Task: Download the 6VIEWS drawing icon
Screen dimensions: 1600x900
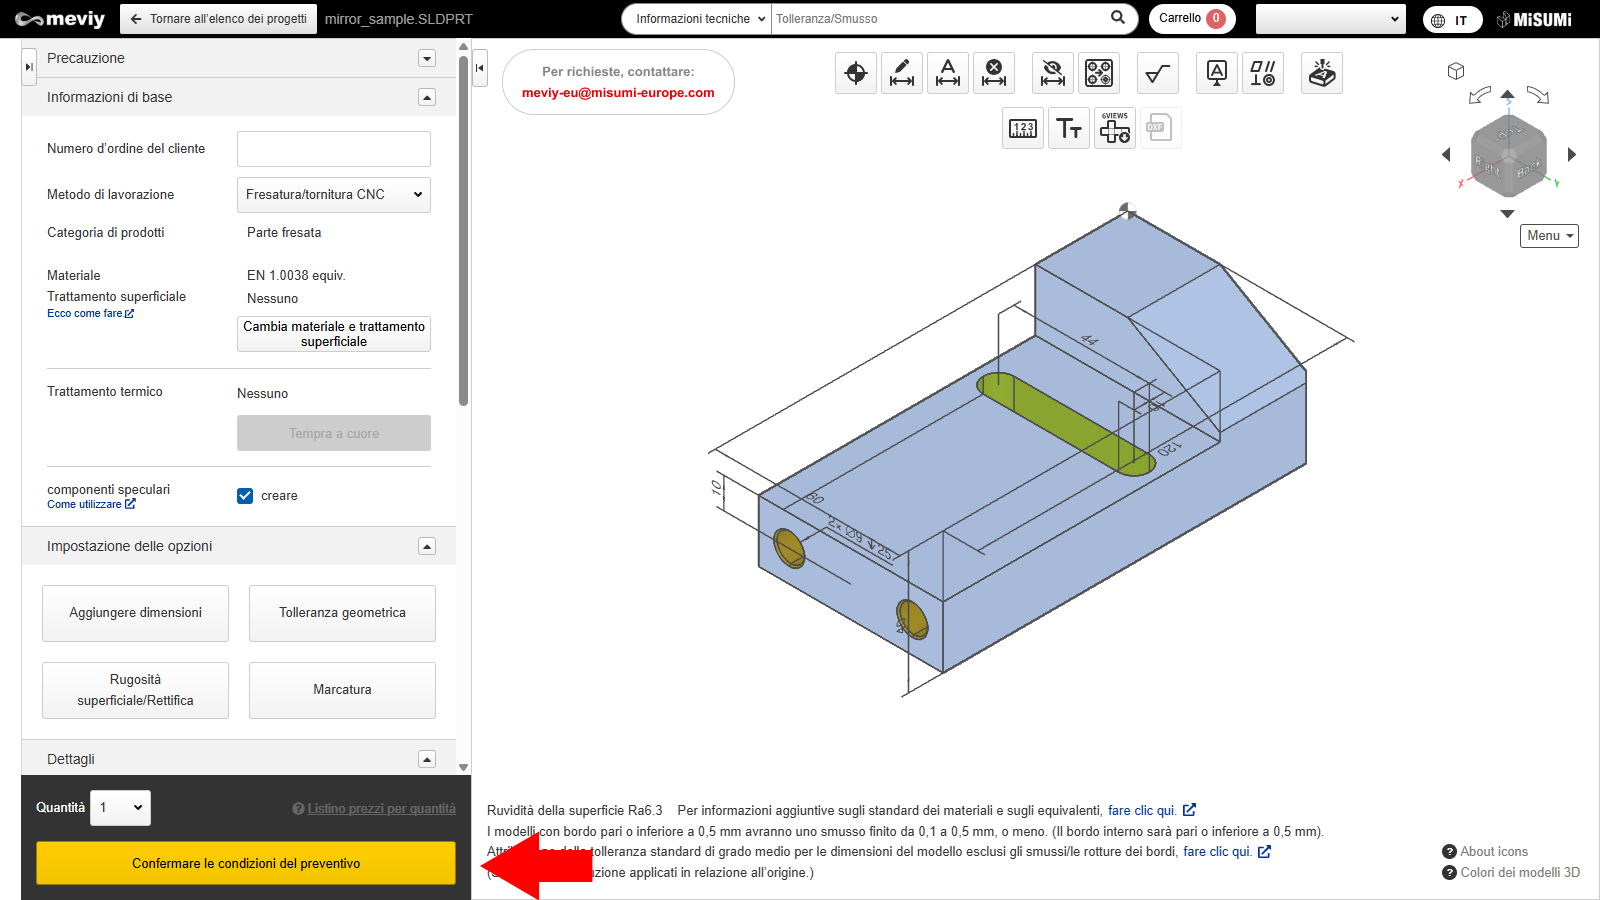Action: (x=1115, y=128)
